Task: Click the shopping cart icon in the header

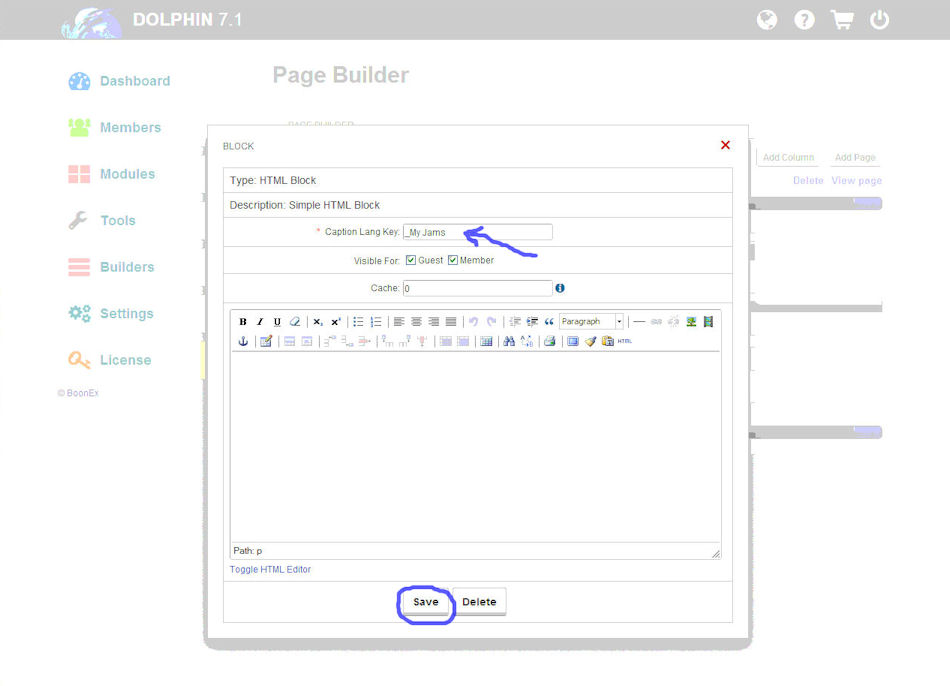Action: [842, 20]
